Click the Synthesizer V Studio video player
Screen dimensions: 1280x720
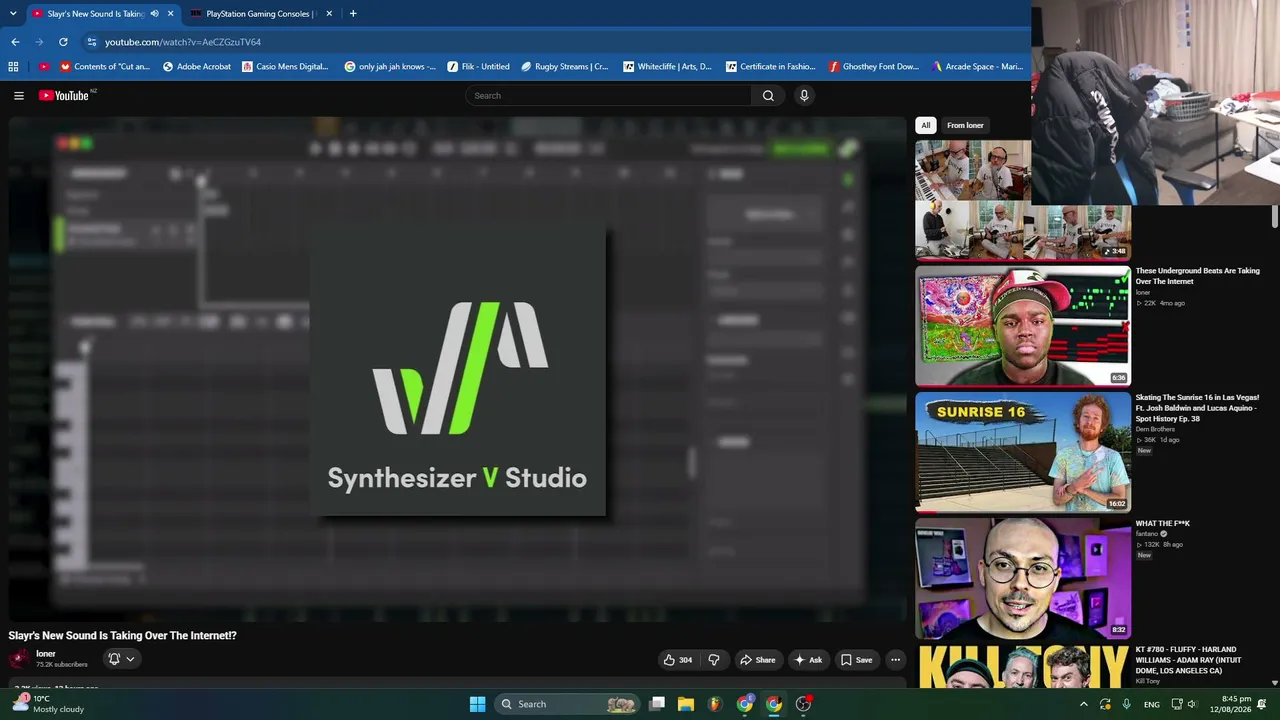[x=457, y=368]
